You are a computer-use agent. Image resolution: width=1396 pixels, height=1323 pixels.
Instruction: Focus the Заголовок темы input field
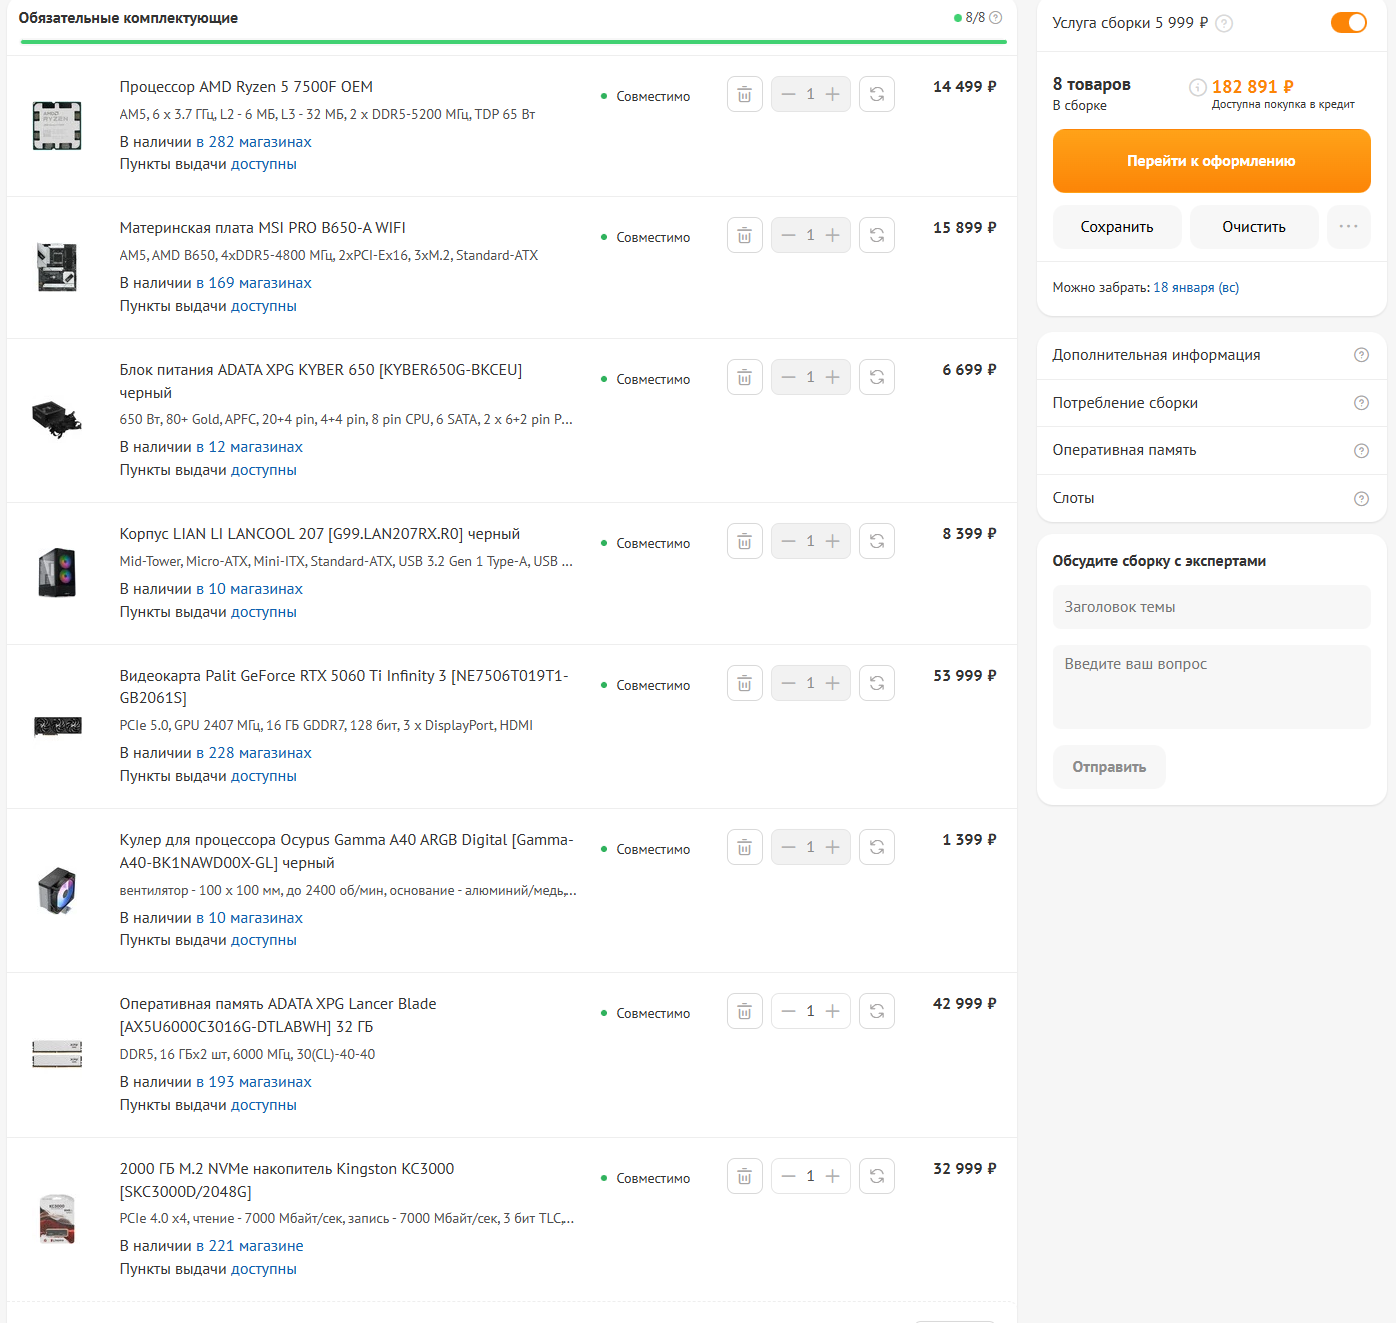pyautogui.click(x=1211, y=607)
